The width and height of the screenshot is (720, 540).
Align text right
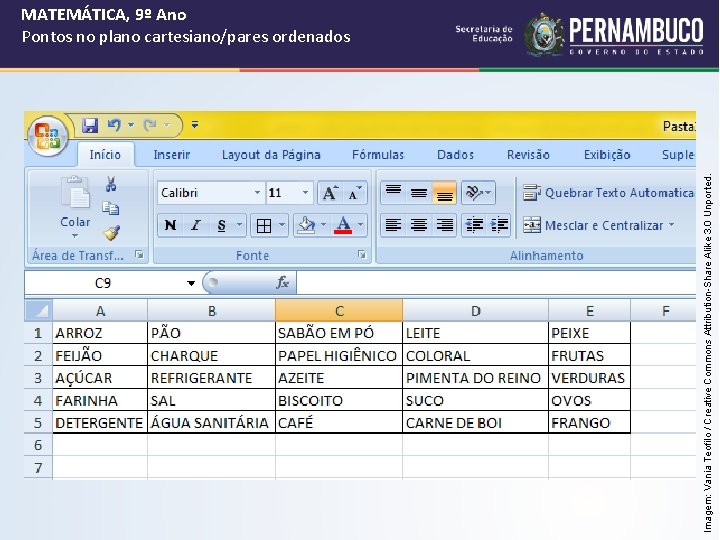click(444, 225)
